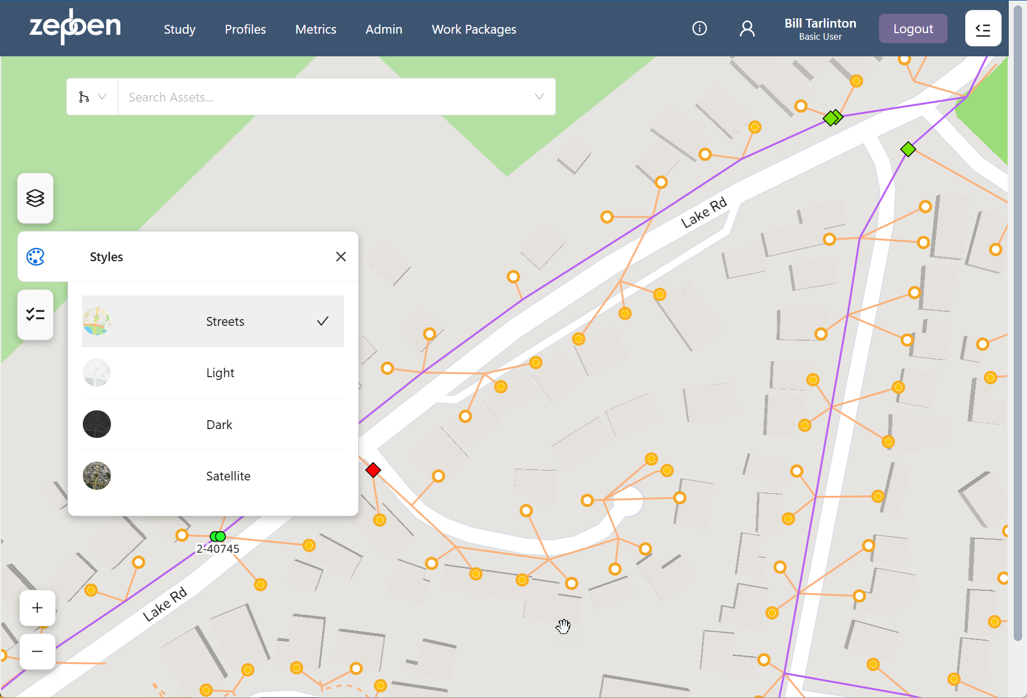Open the map layers panel
The image size is (1027, 698).
[35, 198]
